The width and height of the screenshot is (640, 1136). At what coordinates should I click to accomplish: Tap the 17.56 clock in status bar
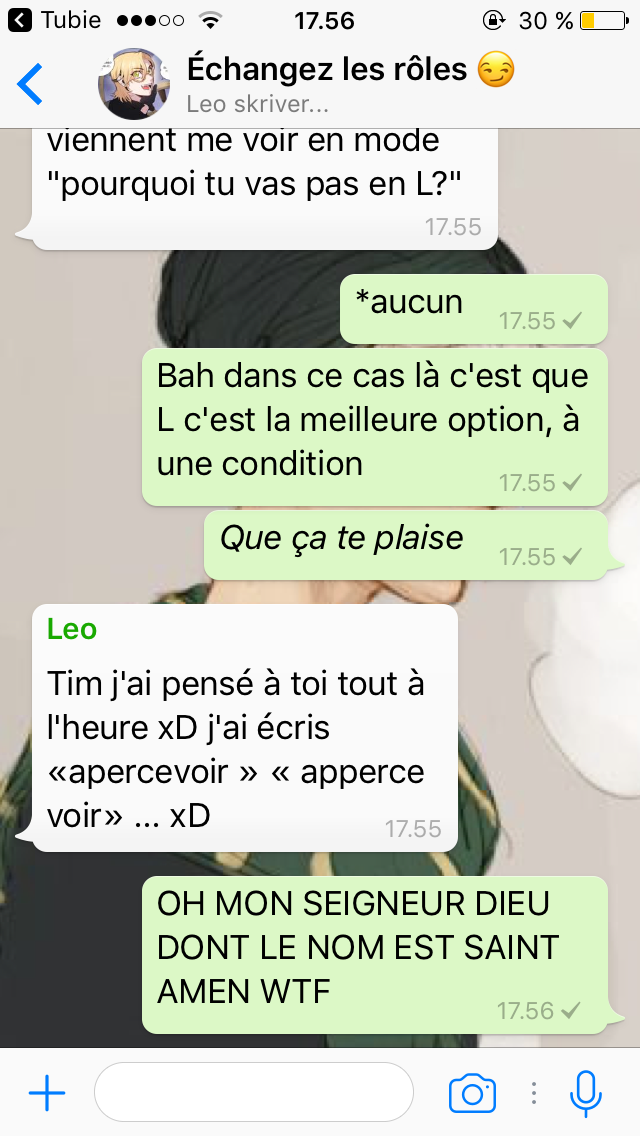tap(324, 20)
